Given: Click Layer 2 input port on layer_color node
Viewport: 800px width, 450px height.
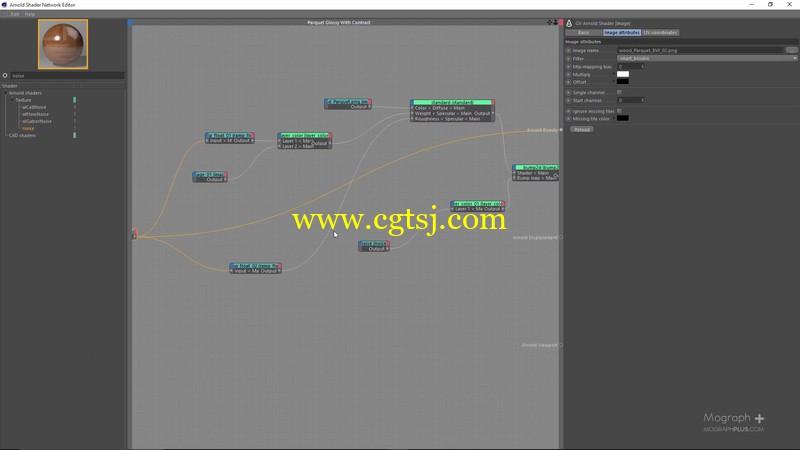Looking at the screenshot, I should pos(280,146).
